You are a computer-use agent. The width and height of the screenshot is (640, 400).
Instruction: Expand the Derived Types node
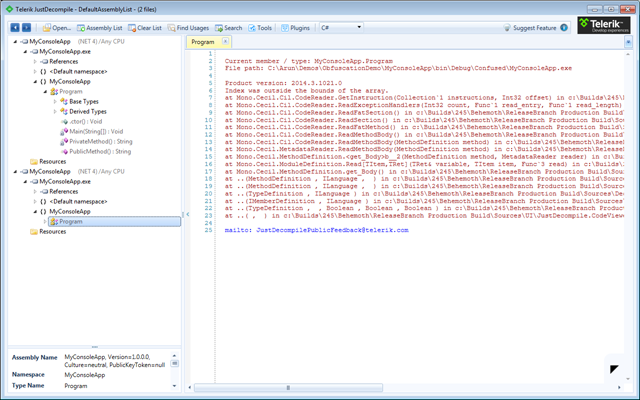(x=56, y=112)
